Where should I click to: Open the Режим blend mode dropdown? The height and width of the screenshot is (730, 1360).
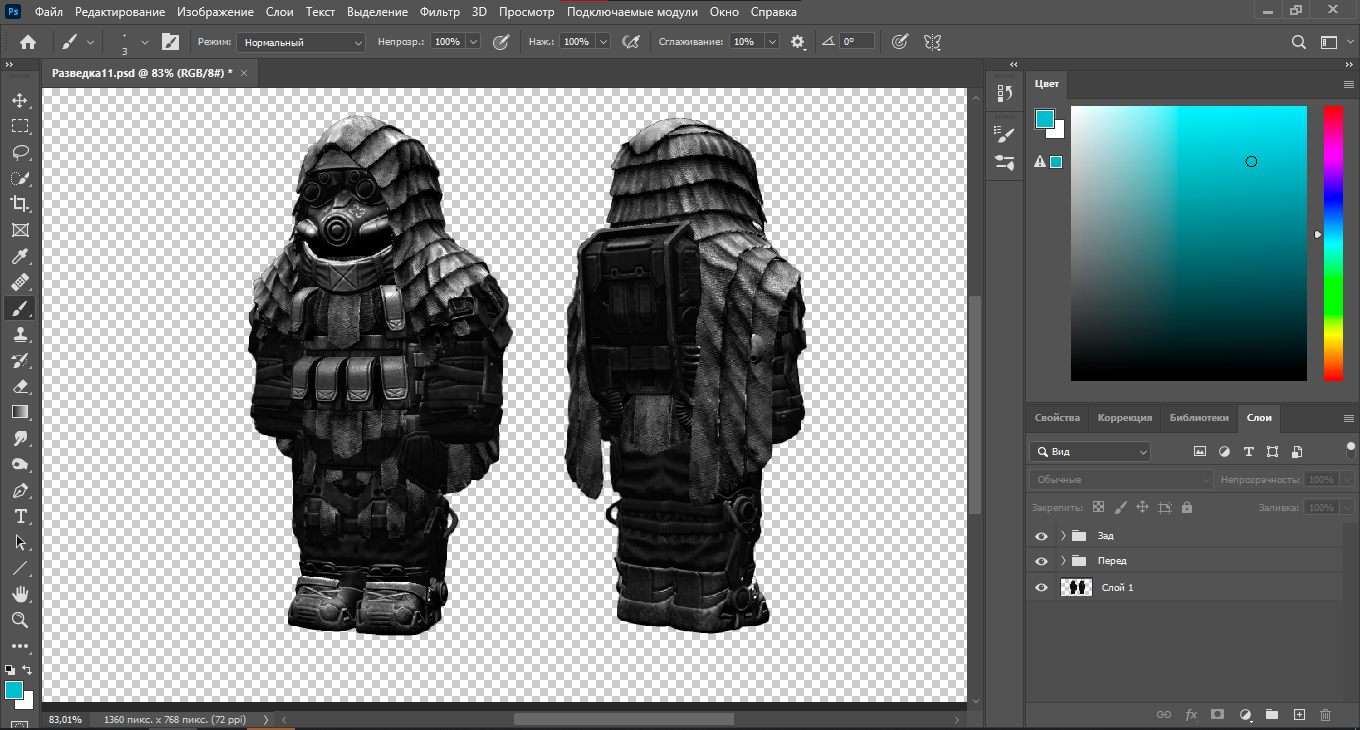click(x=301, y=42)
